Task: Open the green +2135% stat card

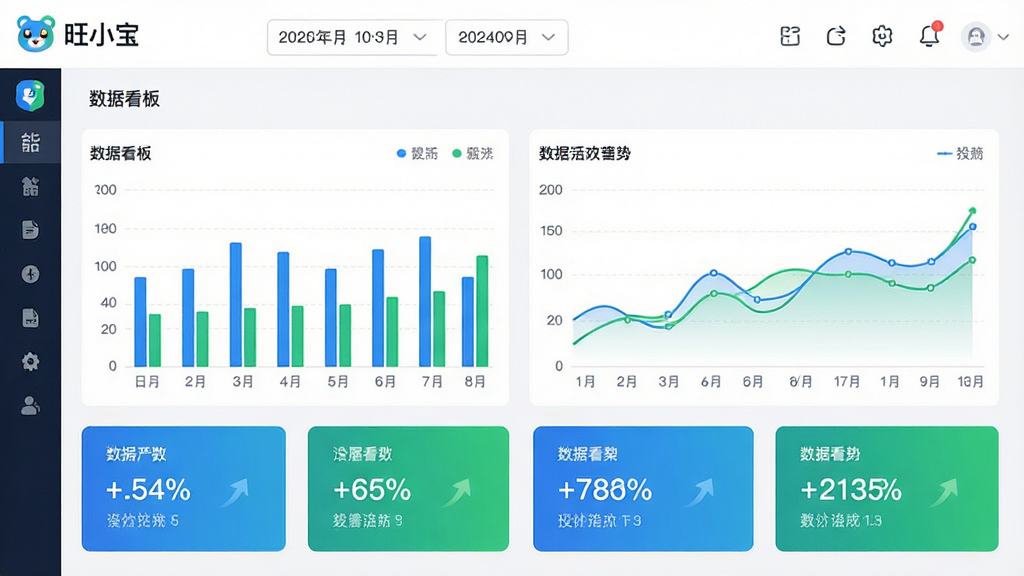Action: tap(887, 488)
